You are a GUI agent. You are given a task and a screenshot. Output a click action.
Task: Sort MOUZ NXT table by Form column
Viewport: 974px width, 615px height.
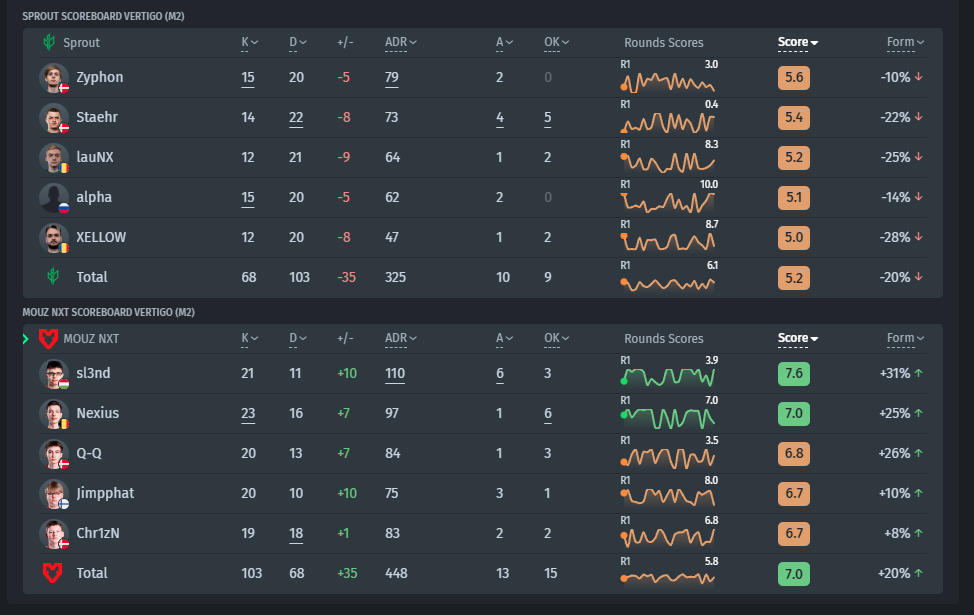point(905,339)
